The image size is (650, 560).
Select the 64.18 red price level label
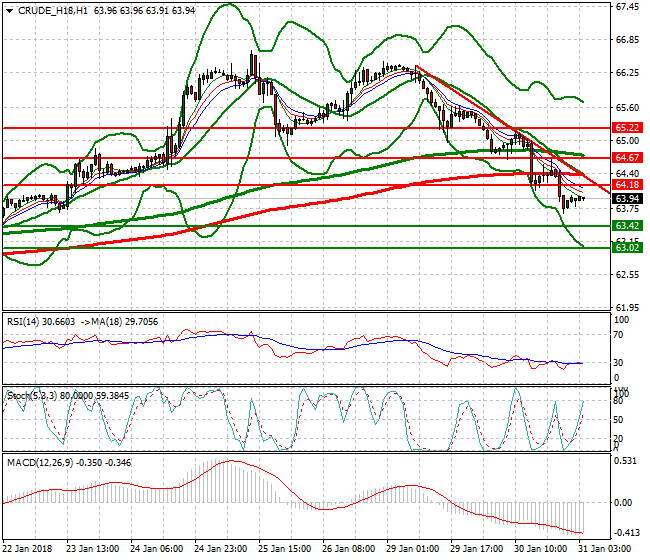(627, 184)
